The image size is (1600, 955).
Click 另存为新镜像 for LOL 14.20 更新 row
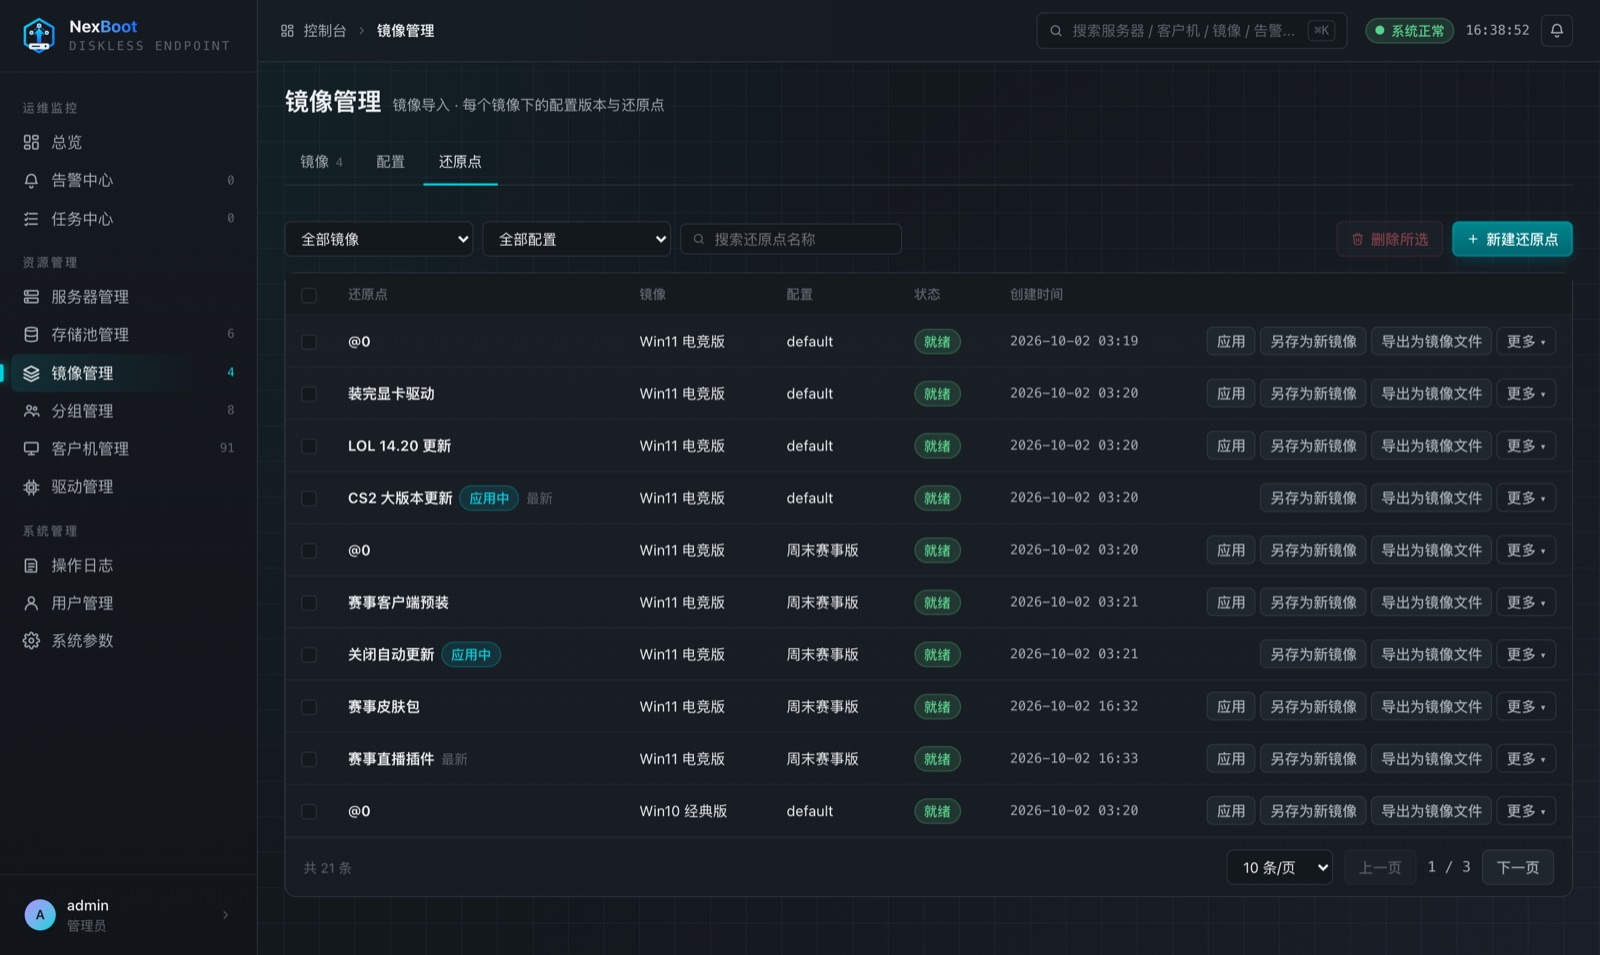click(1313, 446)
